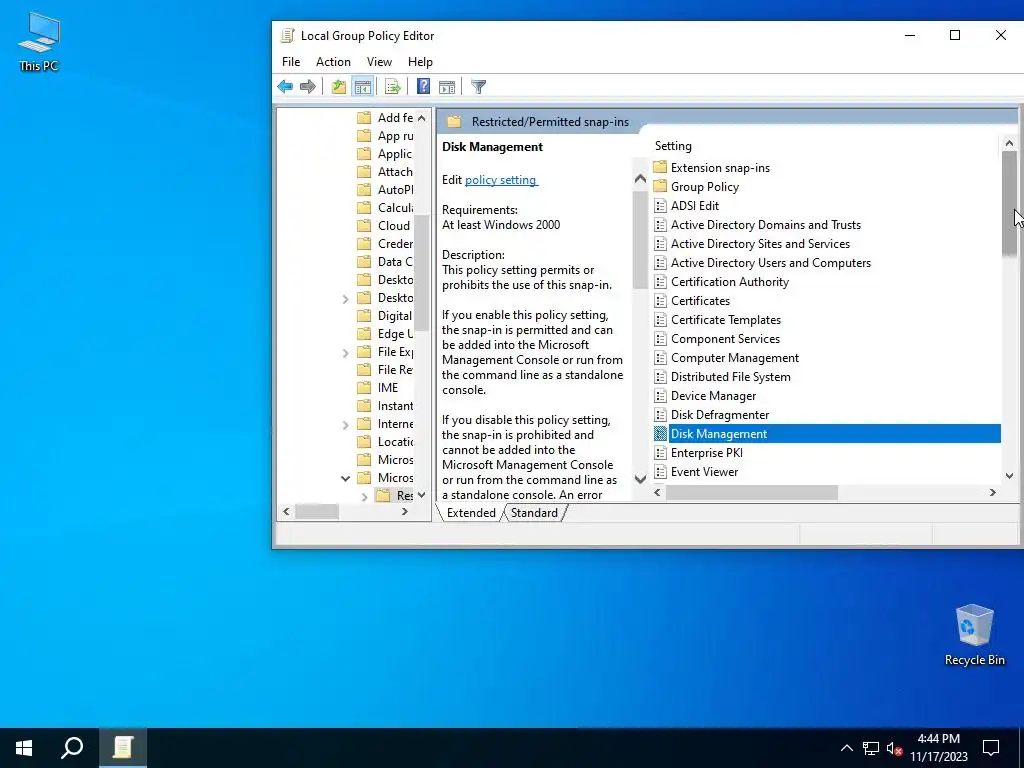Select Distributed File System setting
This screenshot has height=768, width=1024.
[x=730, y=376]
